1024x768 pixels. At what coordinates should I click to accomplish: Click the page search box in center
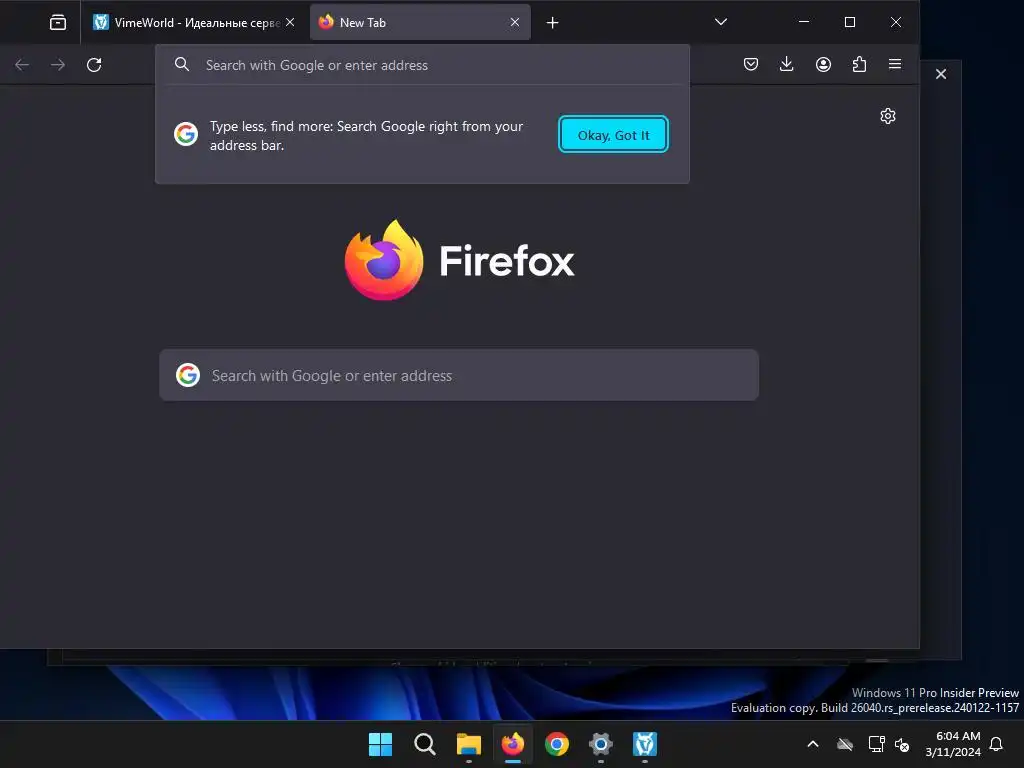pyautogui.click(x=459, y=375)
